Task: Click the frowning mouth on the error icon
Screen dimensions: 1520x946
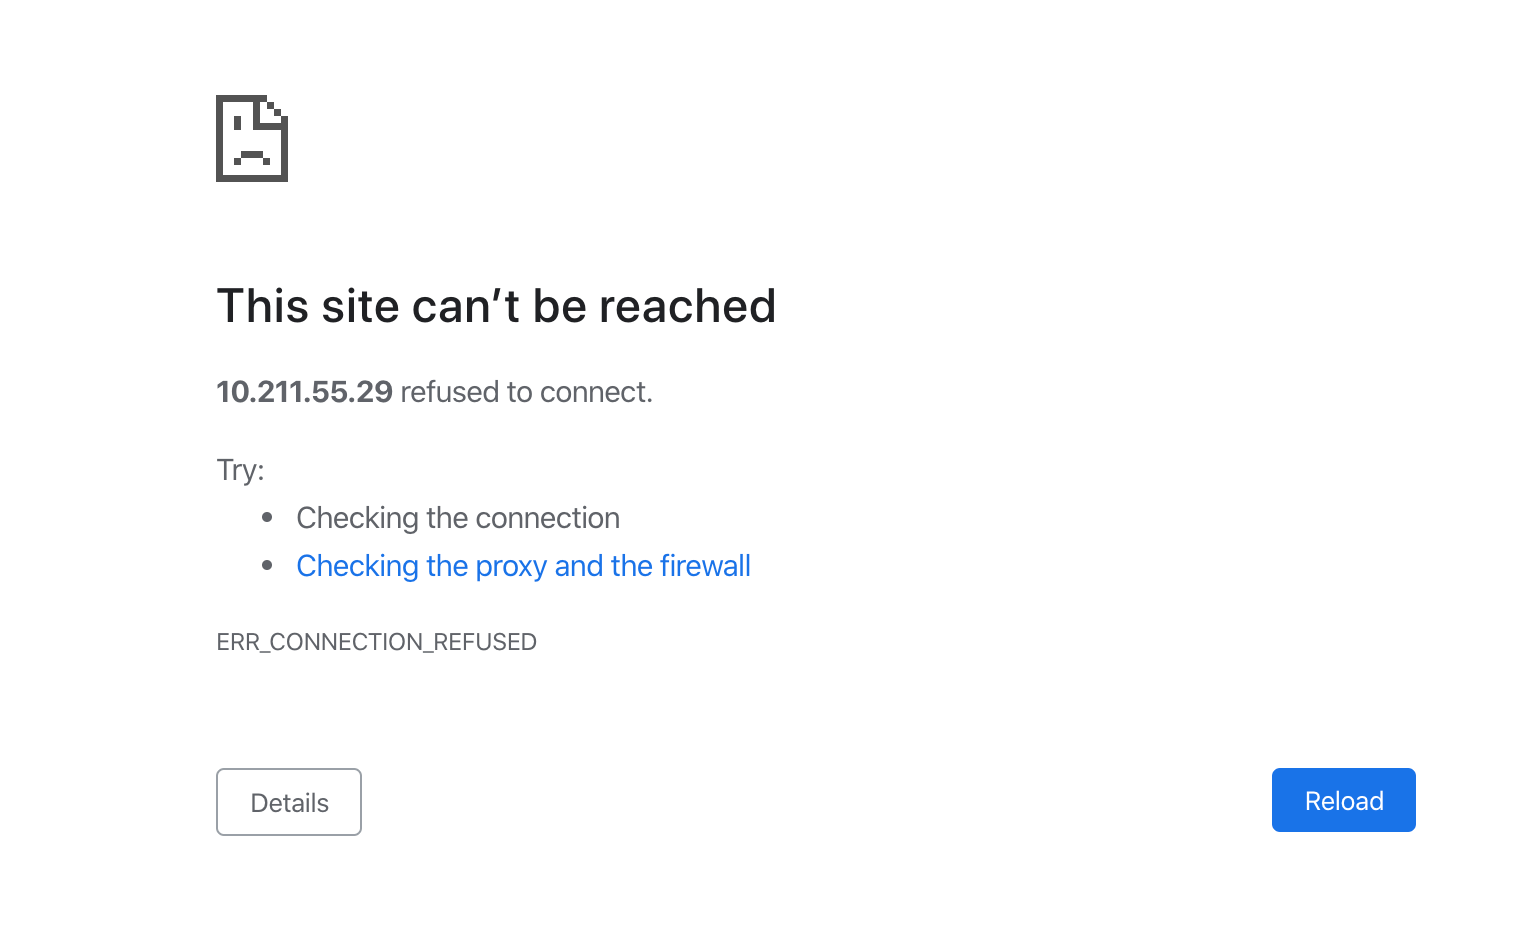Action: click(x=251, y=156)
